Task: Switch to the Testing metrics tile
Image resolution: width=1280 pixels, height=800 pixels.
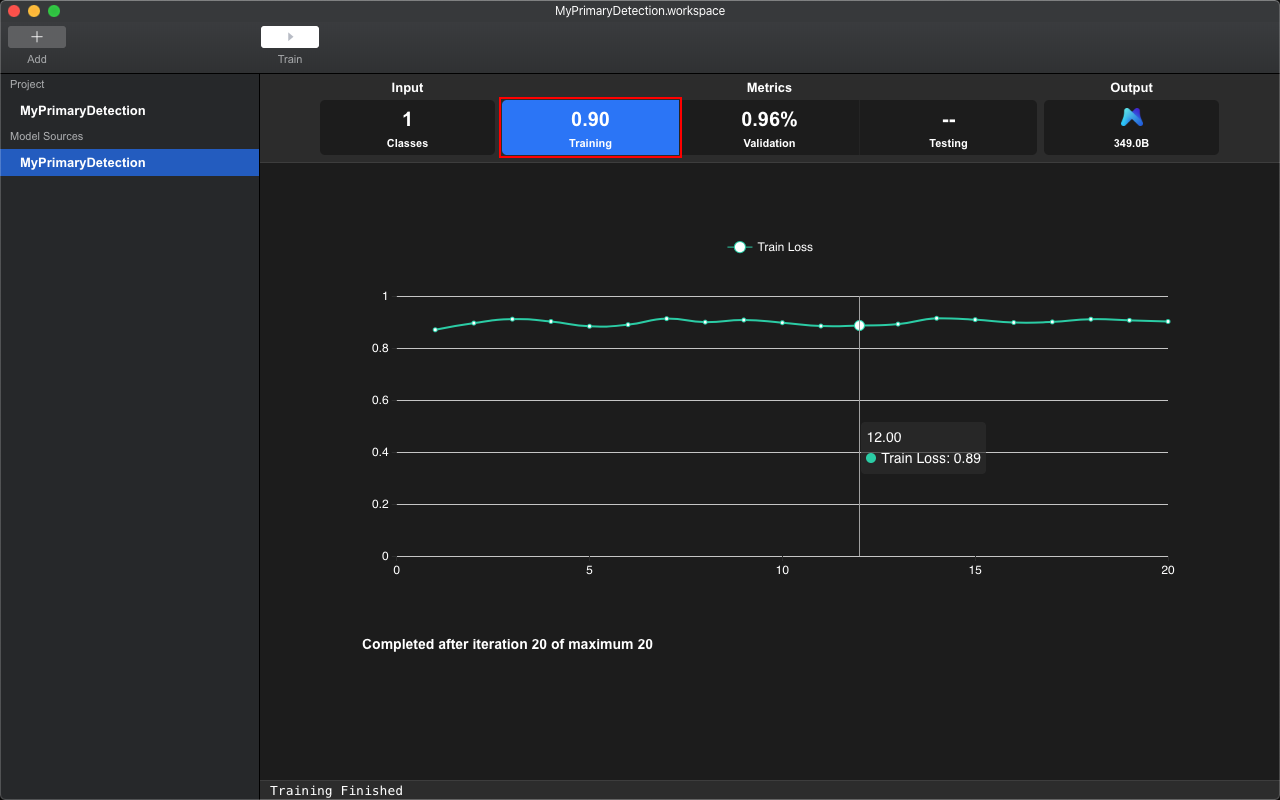Action: (948, 127)
